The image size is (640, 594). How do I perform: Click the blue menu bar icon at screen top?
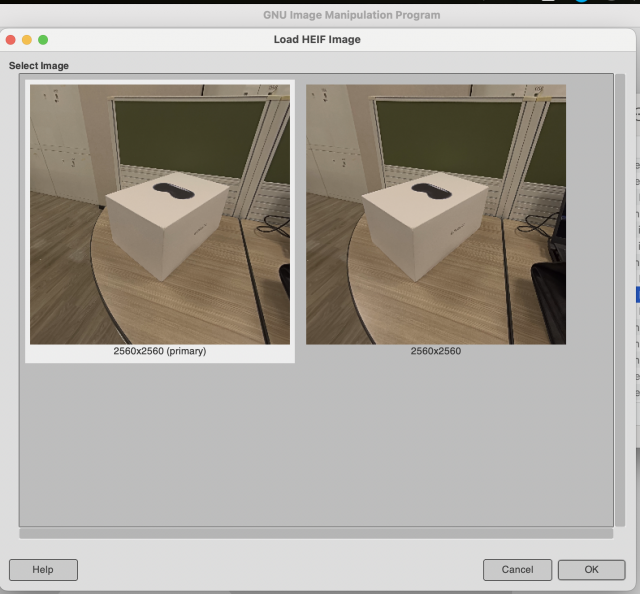(581, 1)
